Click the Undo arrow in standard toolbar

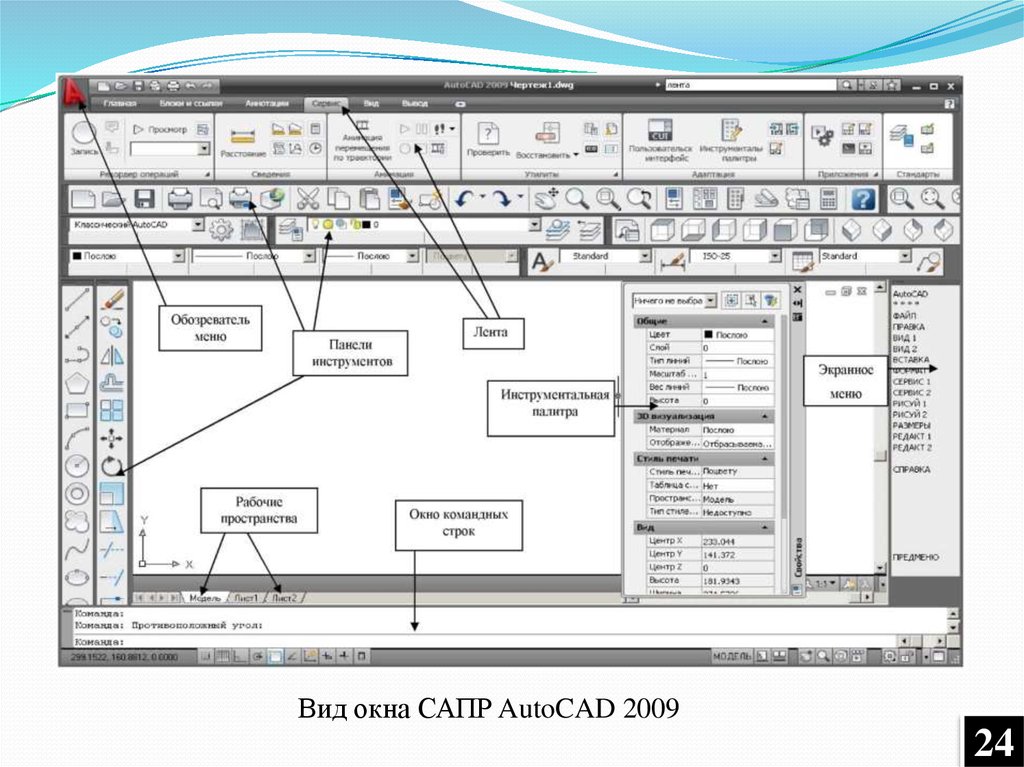[x=464, y=199]
